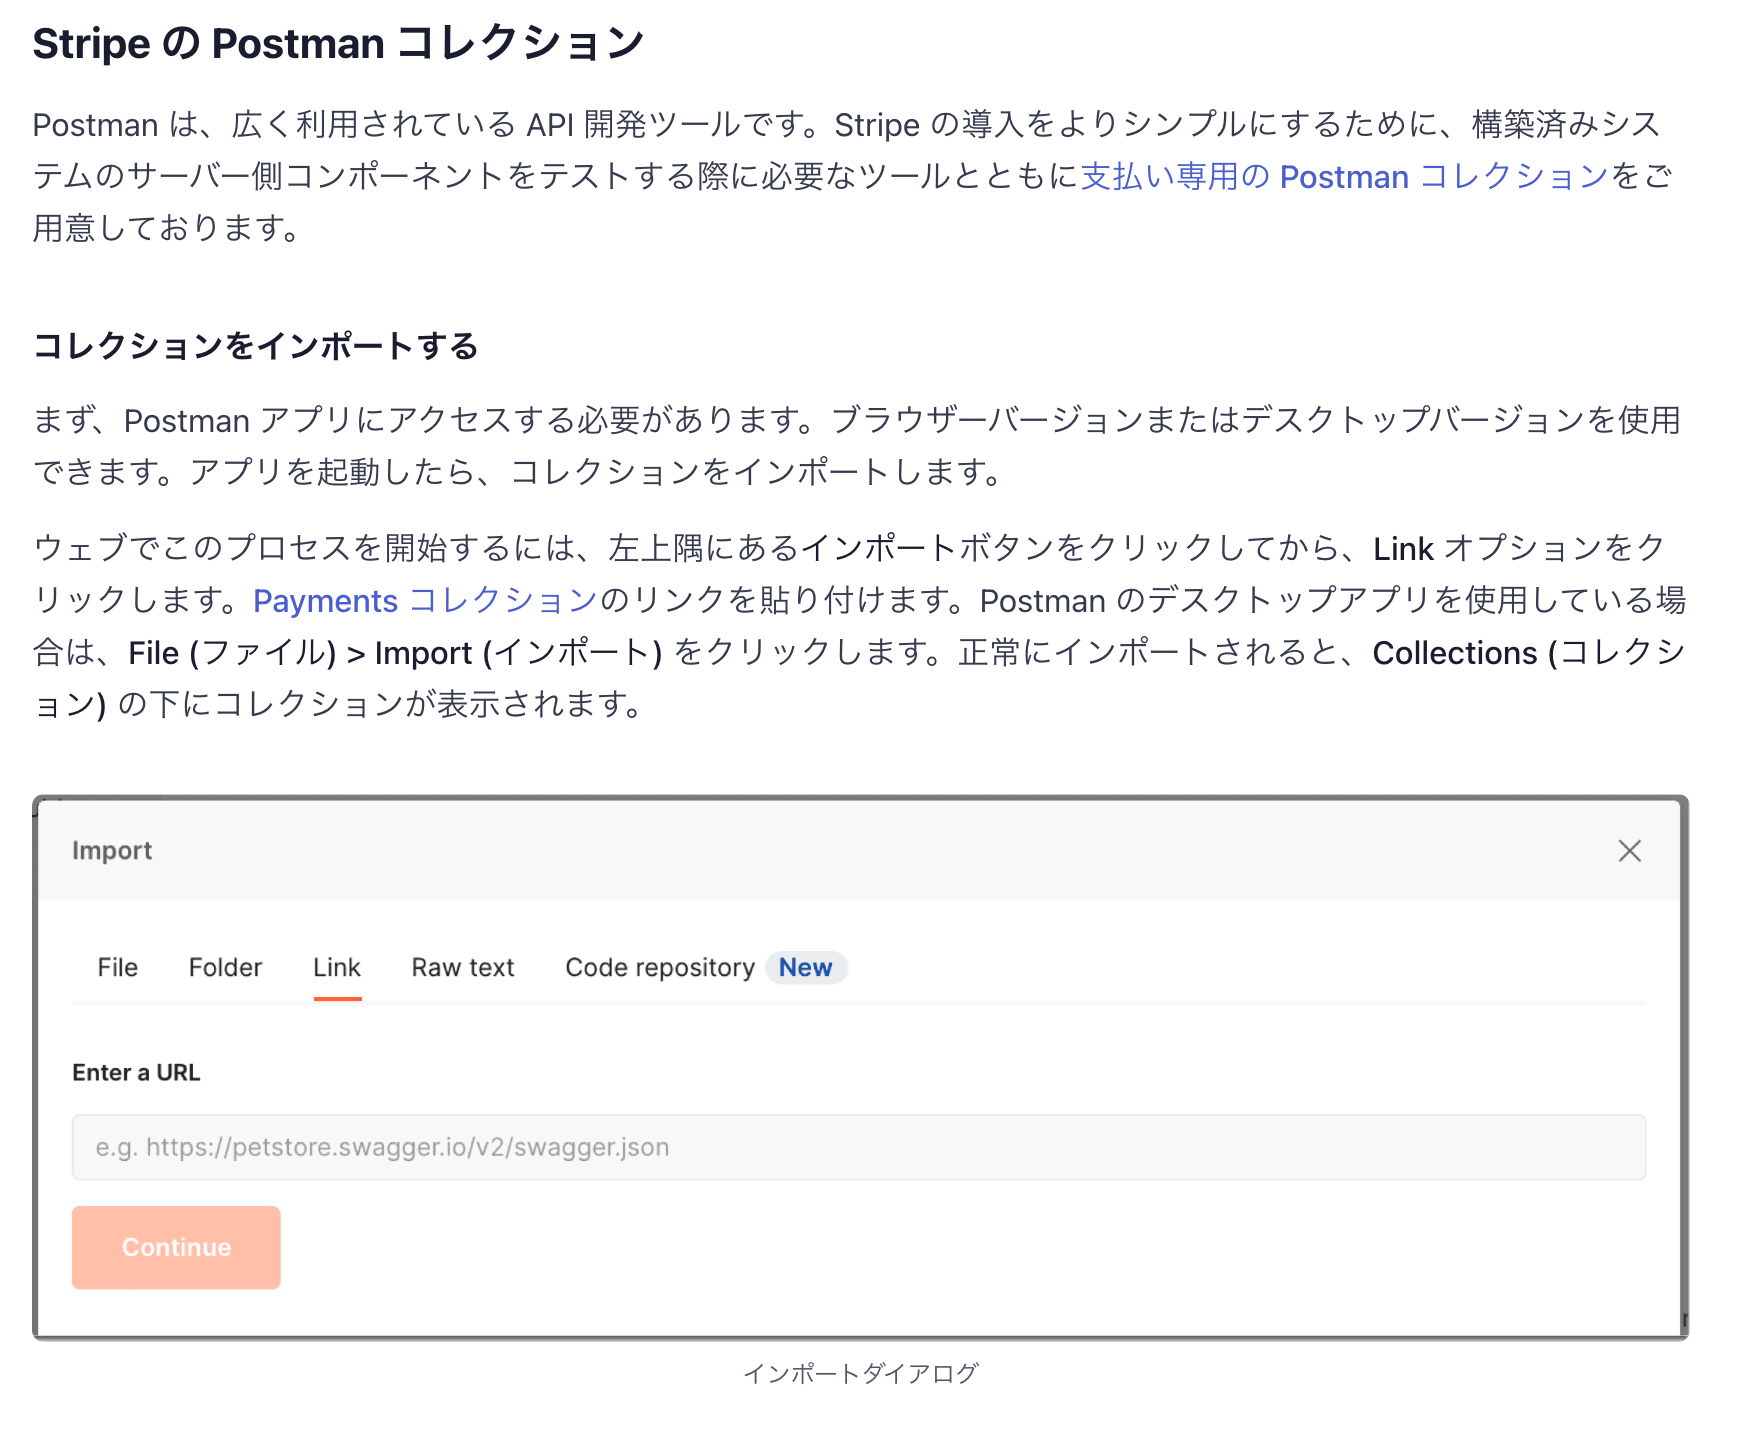The height and width of the screenshot is (1438, 1750).
Task: Close the Import dialog with the X icon
Action: tap(1629, 851)
